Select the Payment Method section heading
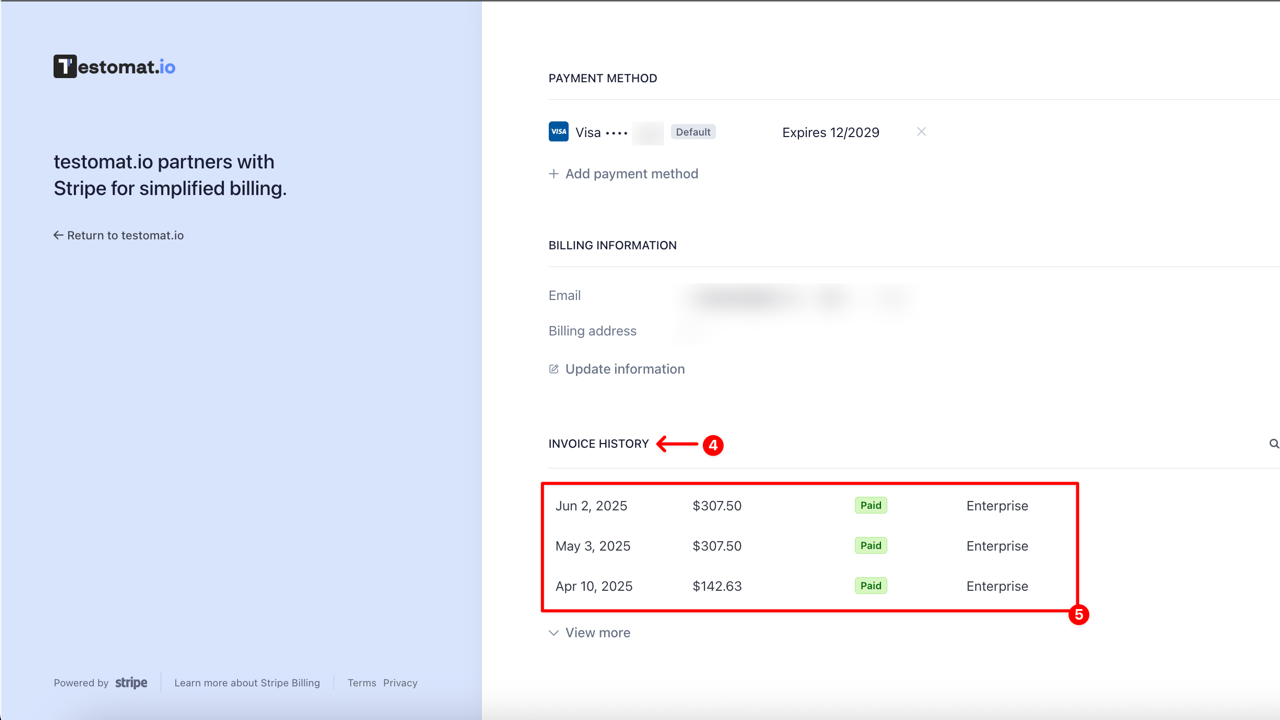This screenshot has height=720, width=1280. click(602, 78)
